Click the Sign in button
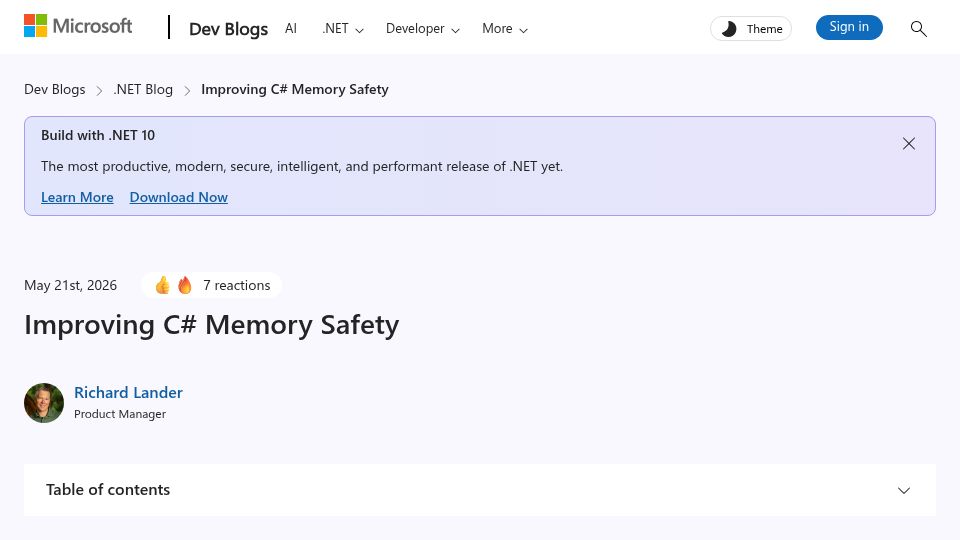960x540 pixels. [x=849, y=27]
